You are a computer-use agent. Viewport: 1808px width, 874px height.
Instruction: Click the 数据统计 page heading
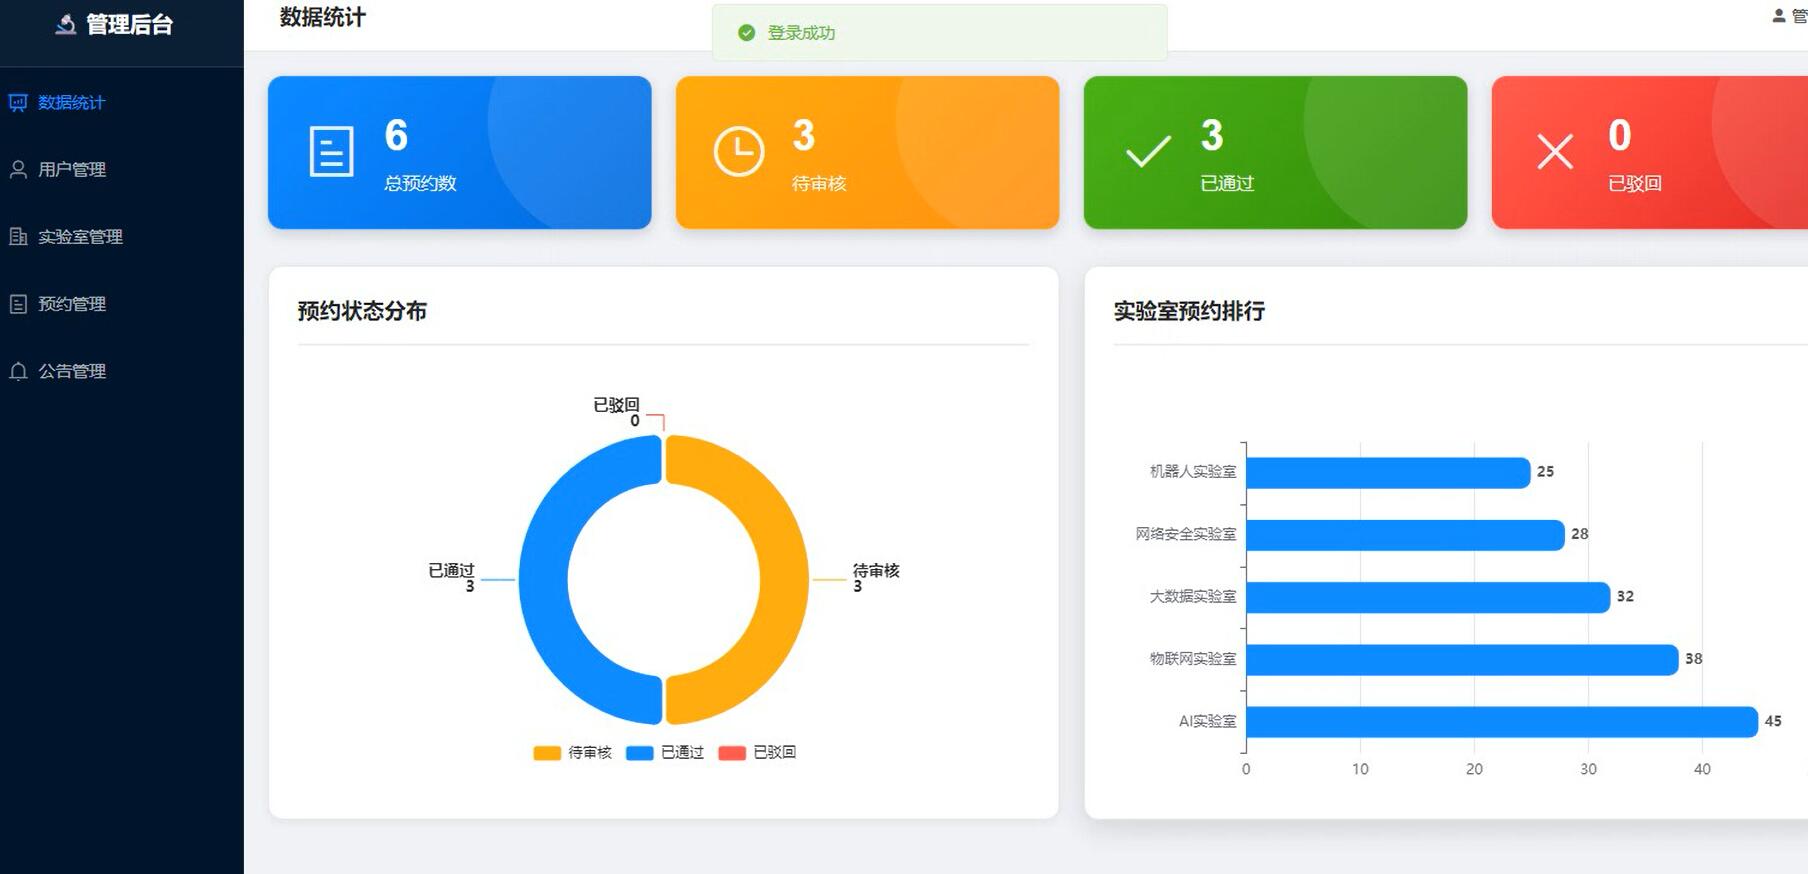coord(322,17)
